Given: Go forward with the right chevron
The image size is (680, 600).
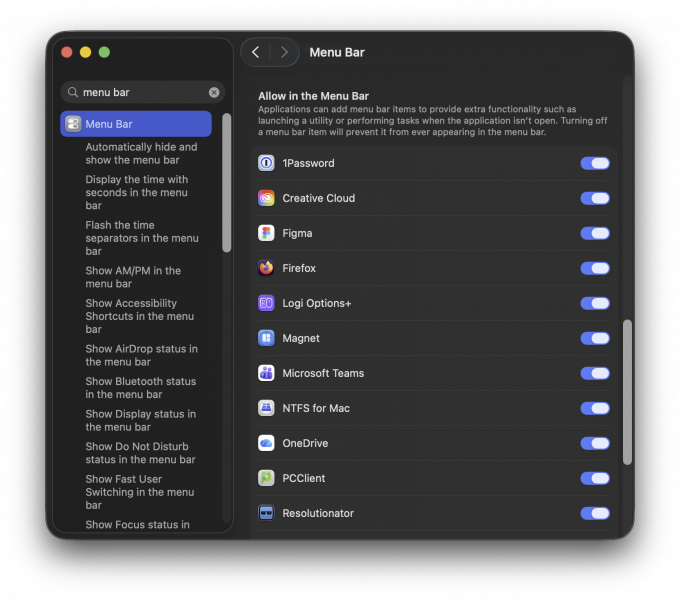Looking at the screenshot, I should coord(284,52).
